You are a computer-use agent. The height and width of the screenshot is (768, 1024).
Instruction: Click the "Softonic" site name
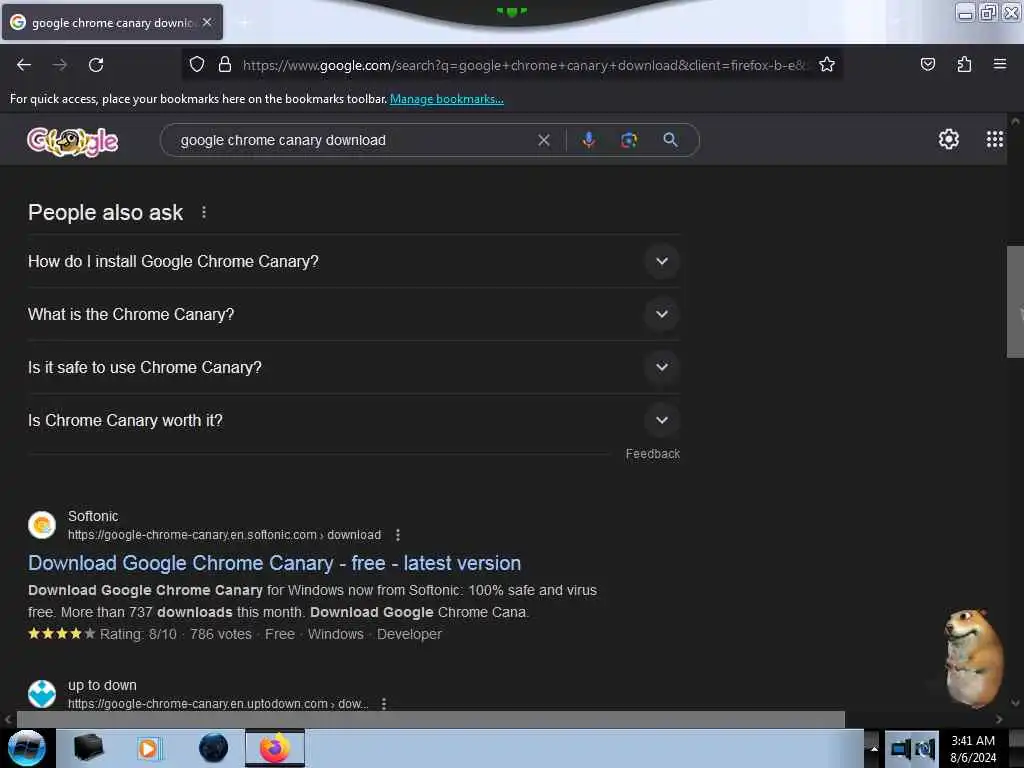[x=93, y=516]
